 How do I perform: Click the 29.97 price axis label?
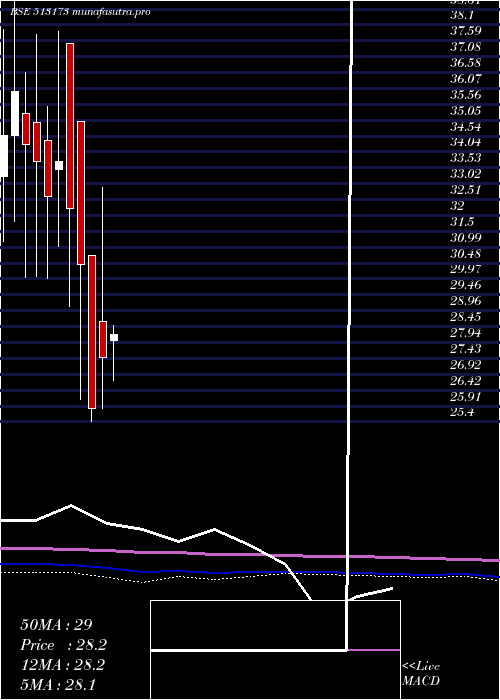pyautogui.click(x=466, y=270)
